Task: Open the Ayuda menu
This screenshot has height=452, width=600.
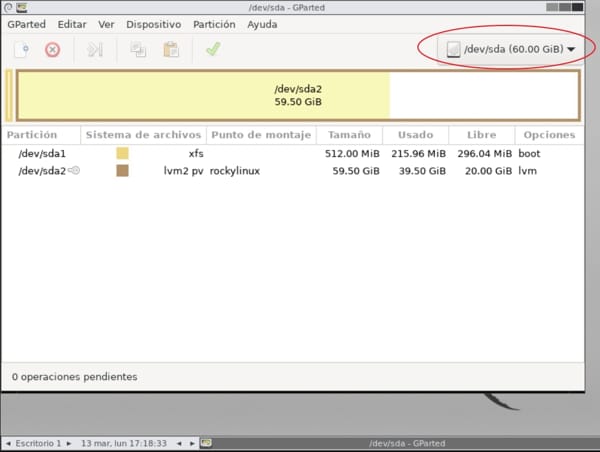Action: [x=262, y=24]
